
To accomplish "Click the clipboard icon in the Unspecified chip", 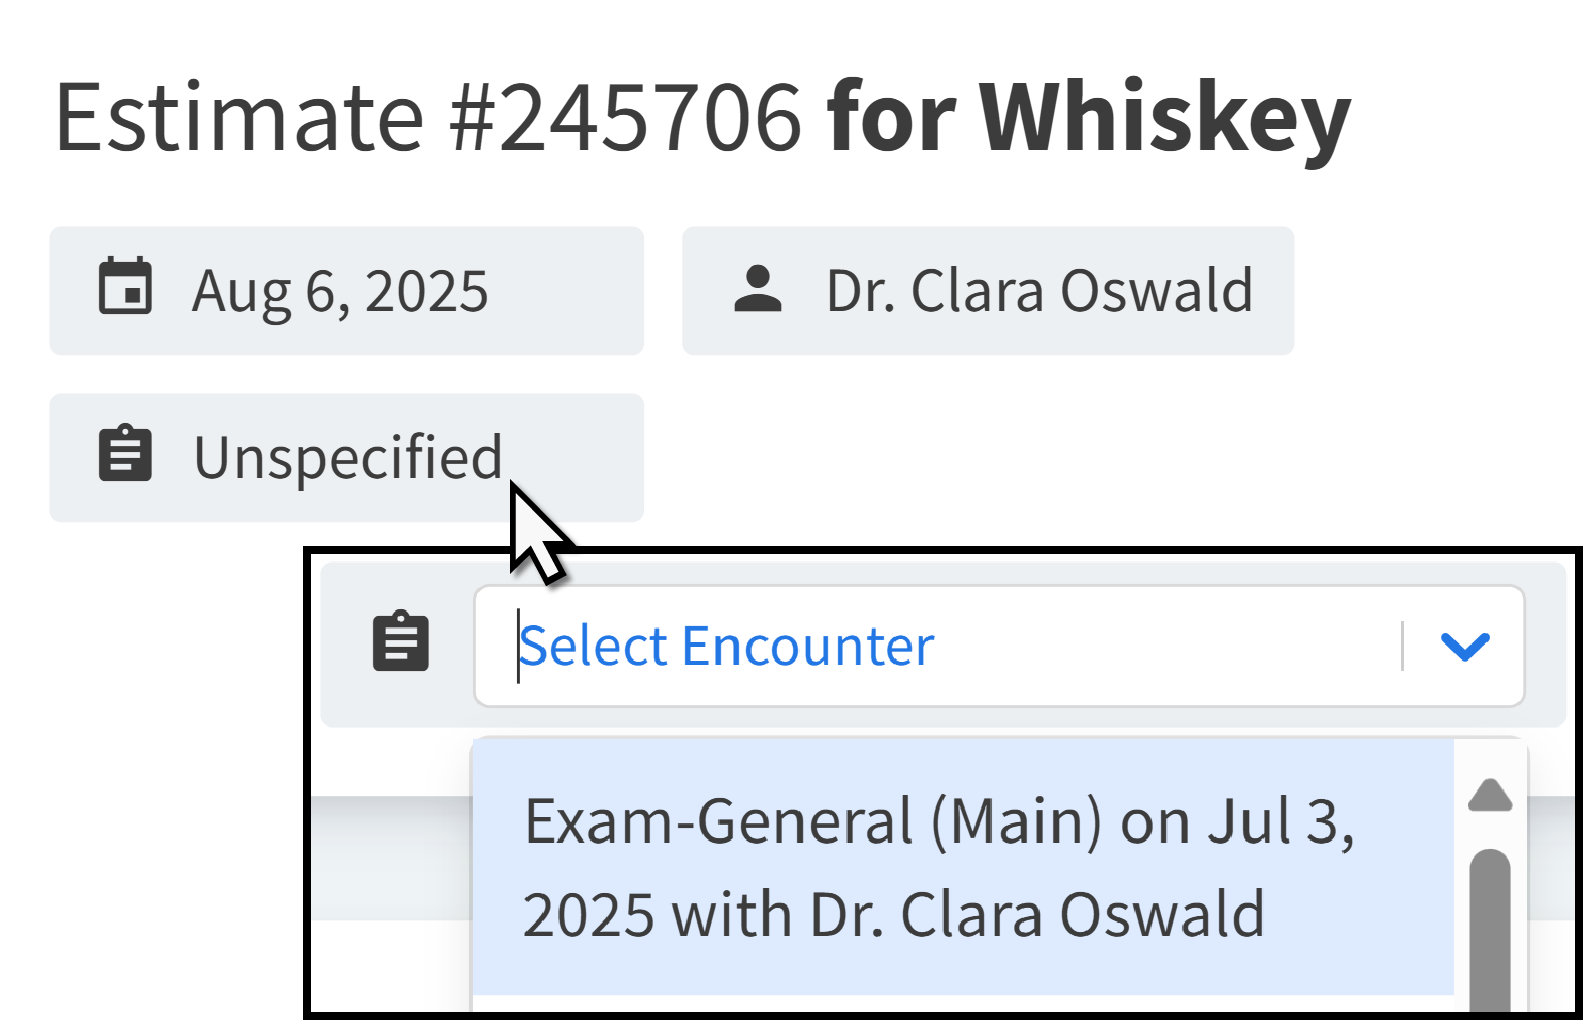I will 125,455.
